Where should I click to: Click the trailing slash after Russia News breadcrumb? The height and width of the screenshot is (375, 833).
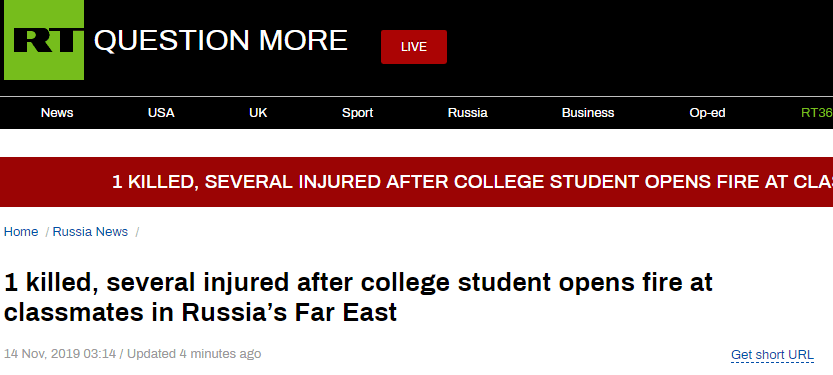tap(137, 232)
